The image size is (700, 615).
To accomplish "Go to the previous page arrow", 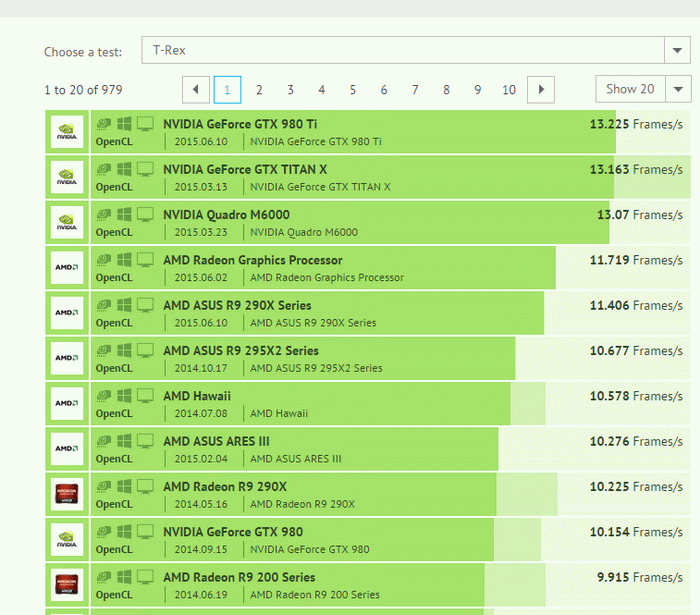I will (196, 90).
